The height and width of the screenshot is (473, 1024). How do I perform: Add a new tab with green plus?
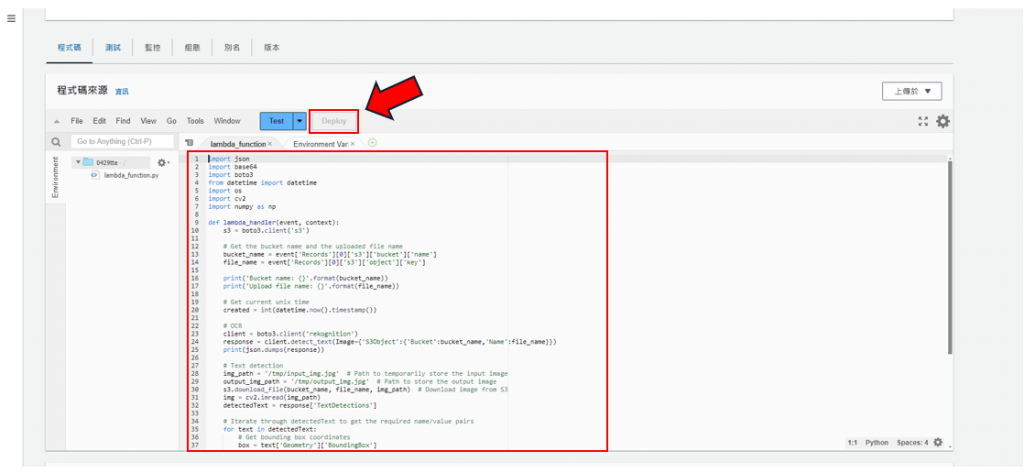coord(372,142)
